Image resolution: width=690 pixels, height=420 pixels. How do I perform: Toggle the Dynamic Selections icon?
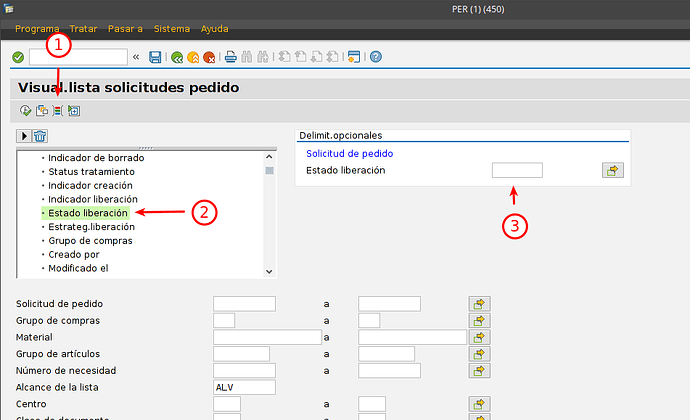pyautogui.click(x=58, y=111)
